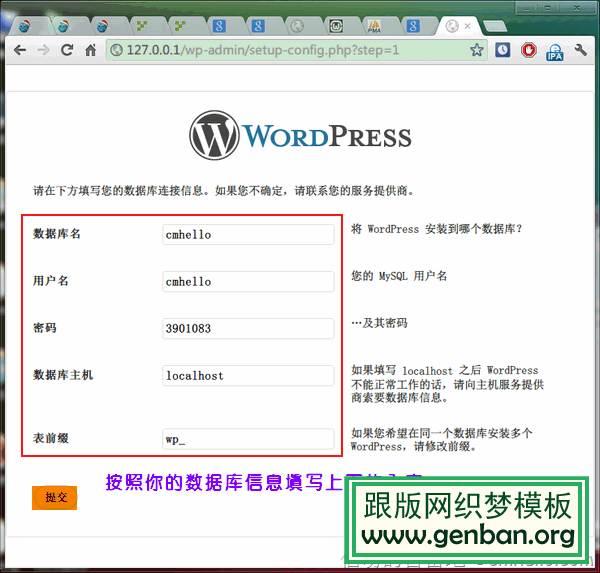The width and height of the screenshot is (600, 573).
Task: Click the 数据库主机 label
Action: 63,375
